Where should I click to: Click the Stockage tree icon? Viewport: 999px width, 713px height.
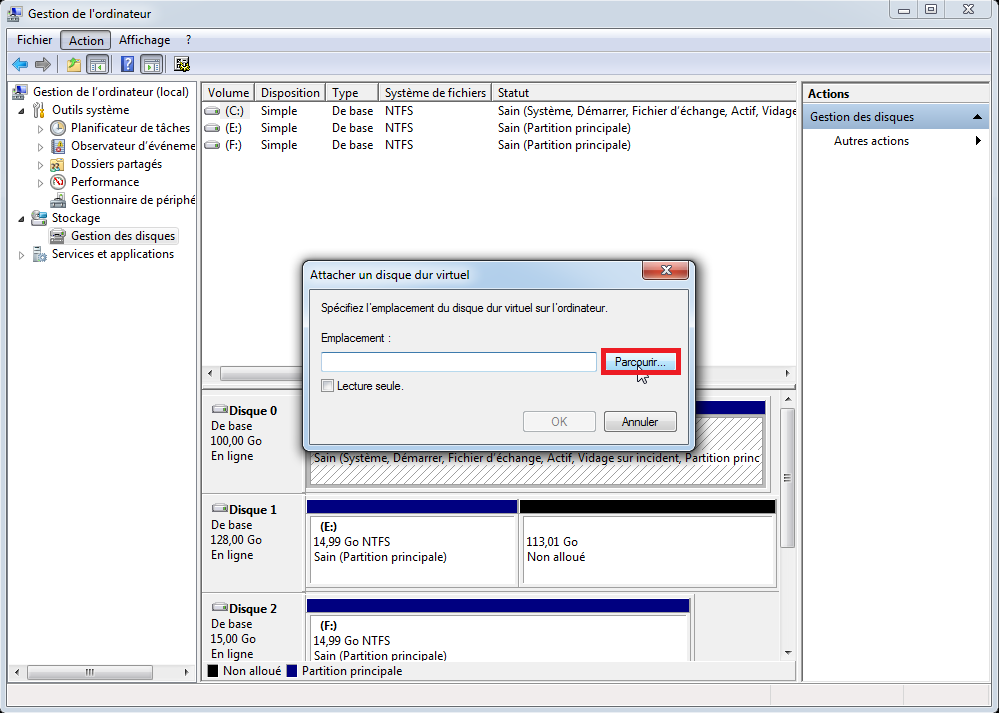pyautogui.click(x=39, y=218)
